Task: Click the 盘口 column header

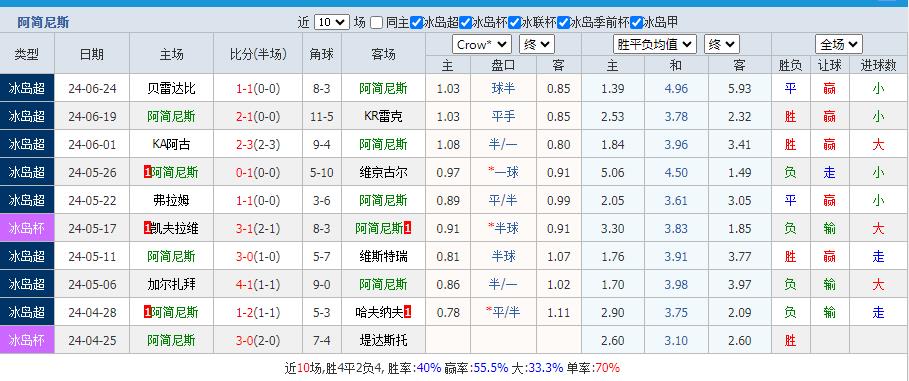Action: pos(503,66)
